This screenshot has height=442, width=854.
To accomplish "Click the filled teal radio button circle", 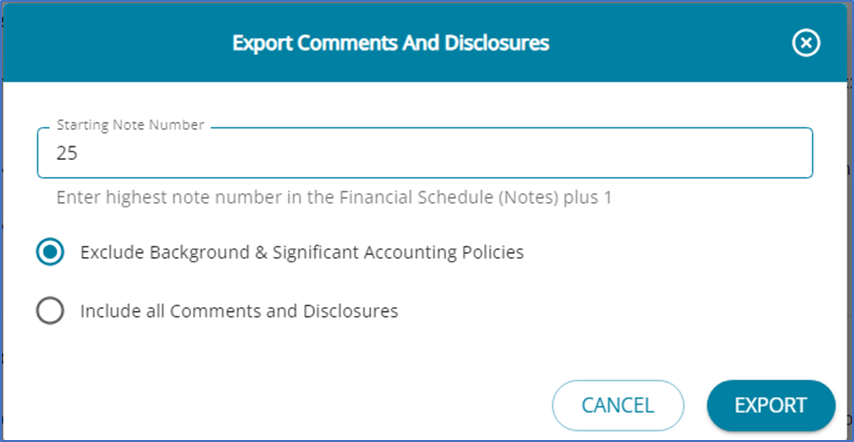I will [x=50, y=252].
